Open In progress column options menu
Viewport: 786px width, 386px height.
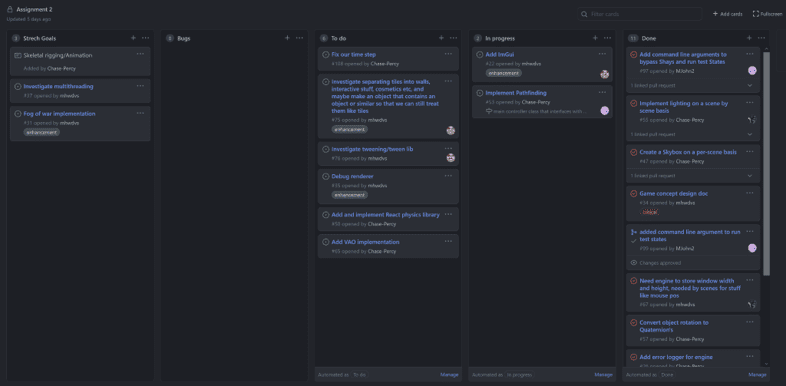click(608, 38)
